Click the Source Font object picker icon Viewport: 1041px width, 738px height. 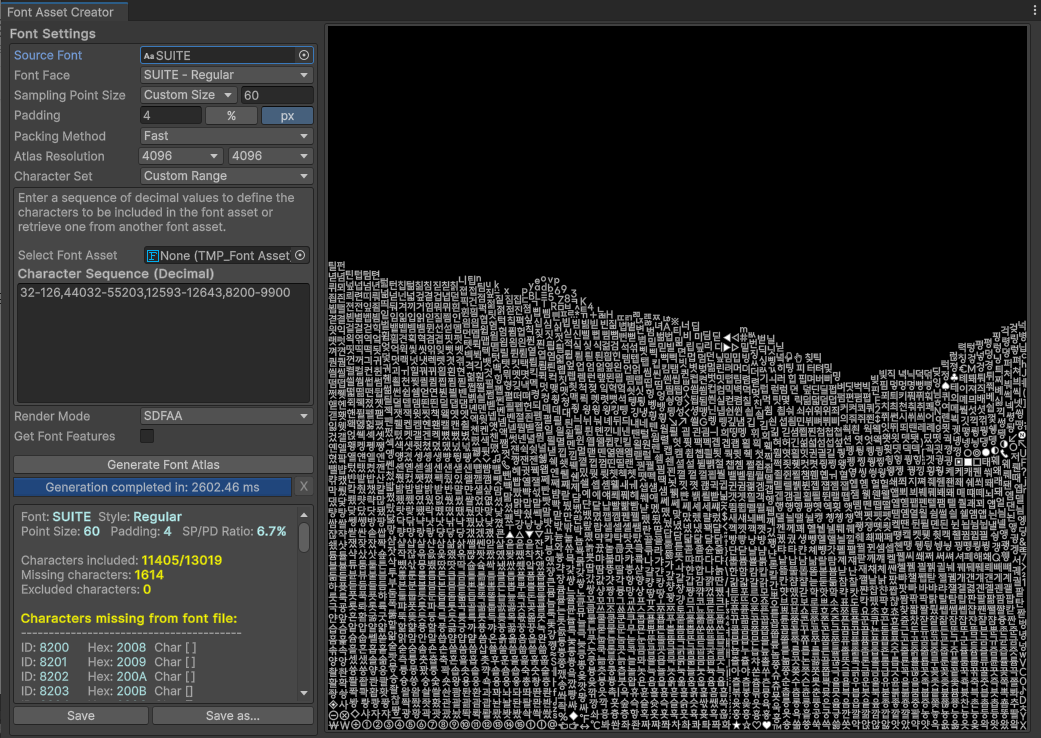[304, 55]
